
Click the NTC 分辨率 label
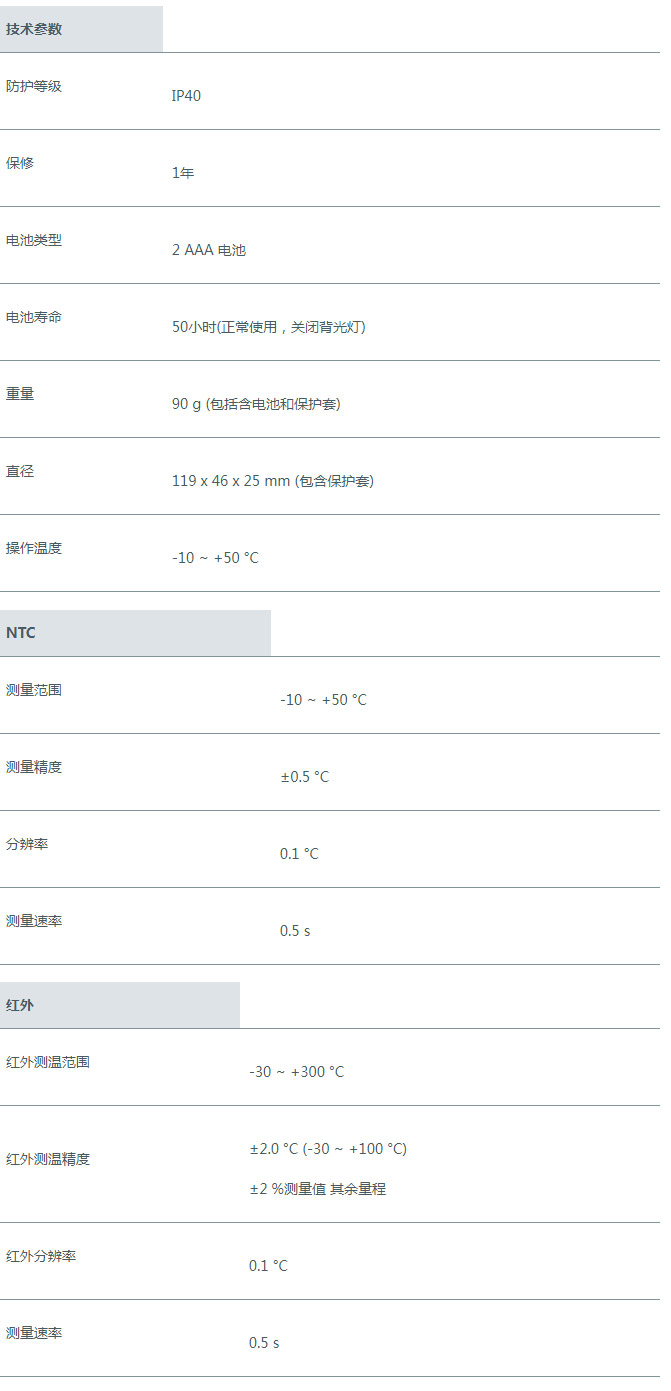[x=27, y=844]
